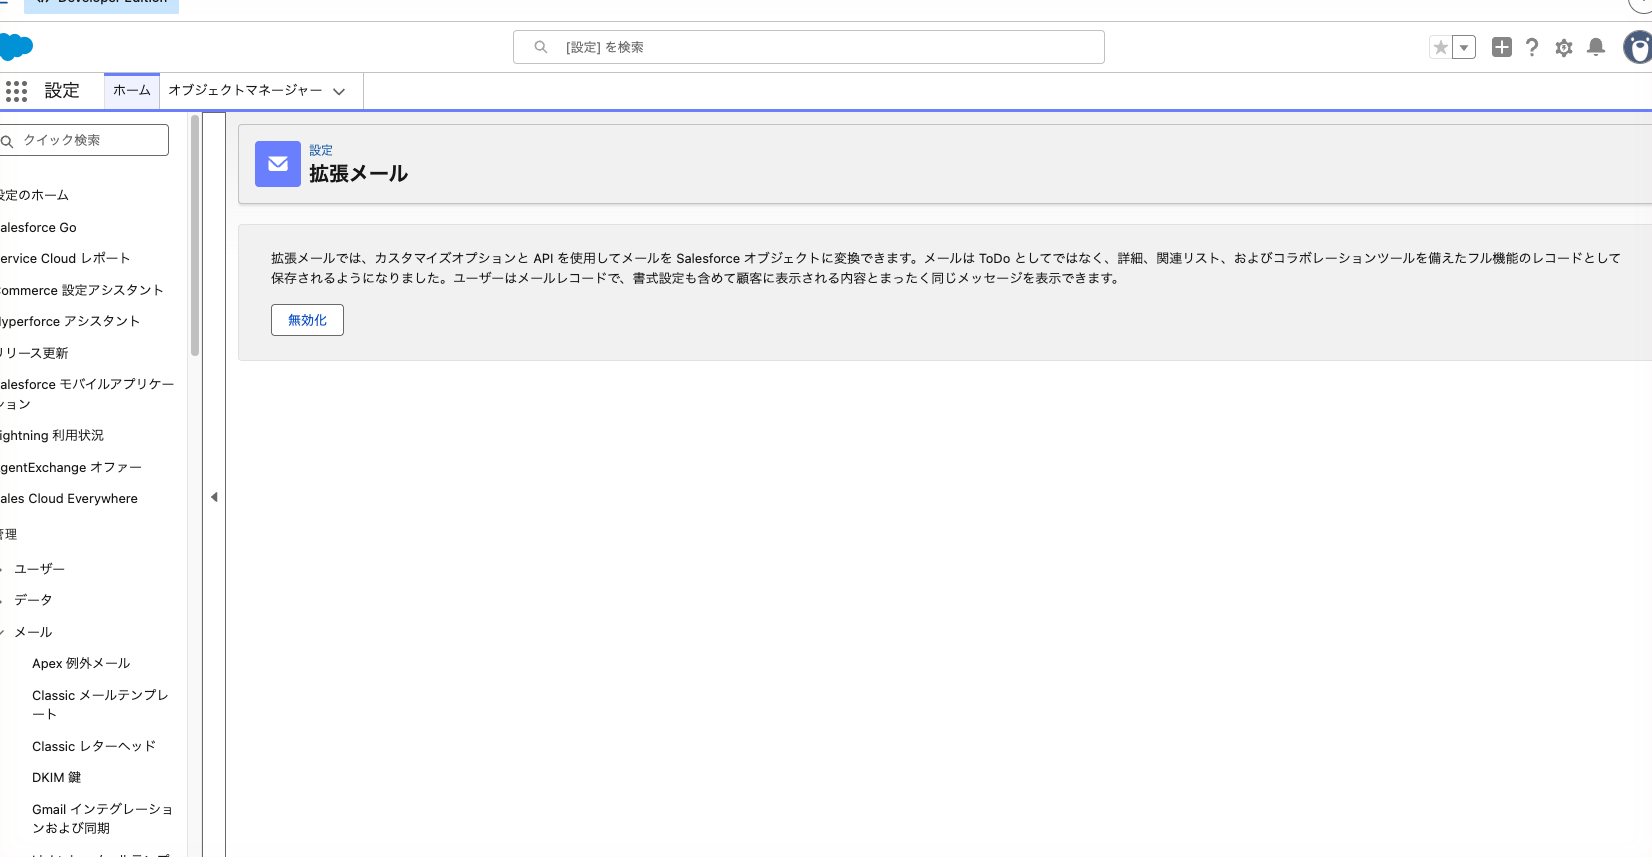Click the favorites star icon

coord(1440,47)
